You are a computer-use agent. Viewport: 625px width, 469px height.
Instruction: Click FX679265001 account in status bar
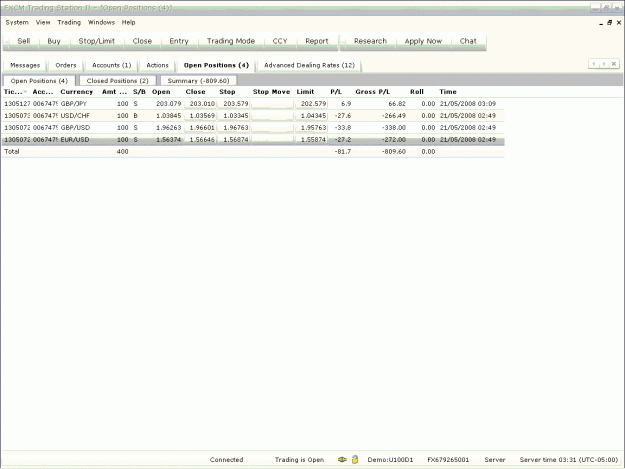click(448, 459)
